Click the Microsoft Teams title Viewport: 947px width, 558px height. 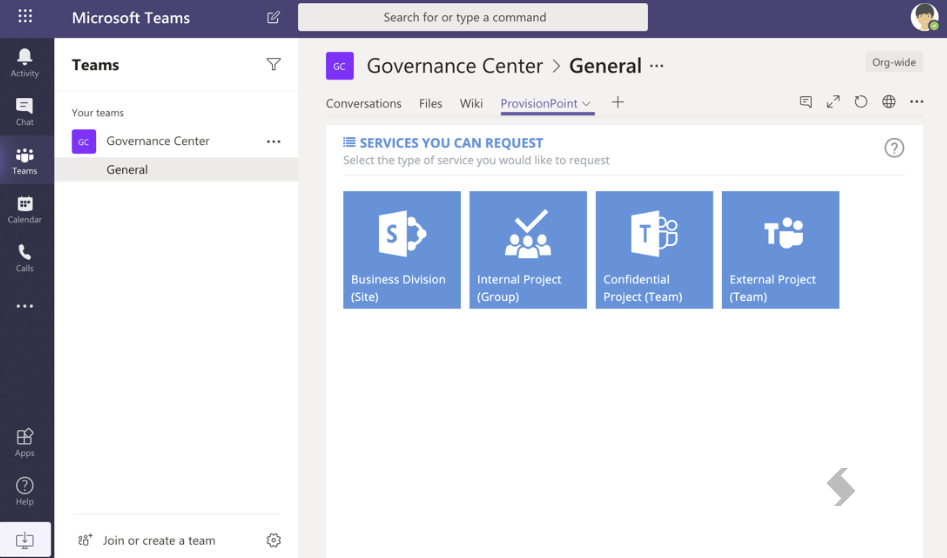click(130, 18)
